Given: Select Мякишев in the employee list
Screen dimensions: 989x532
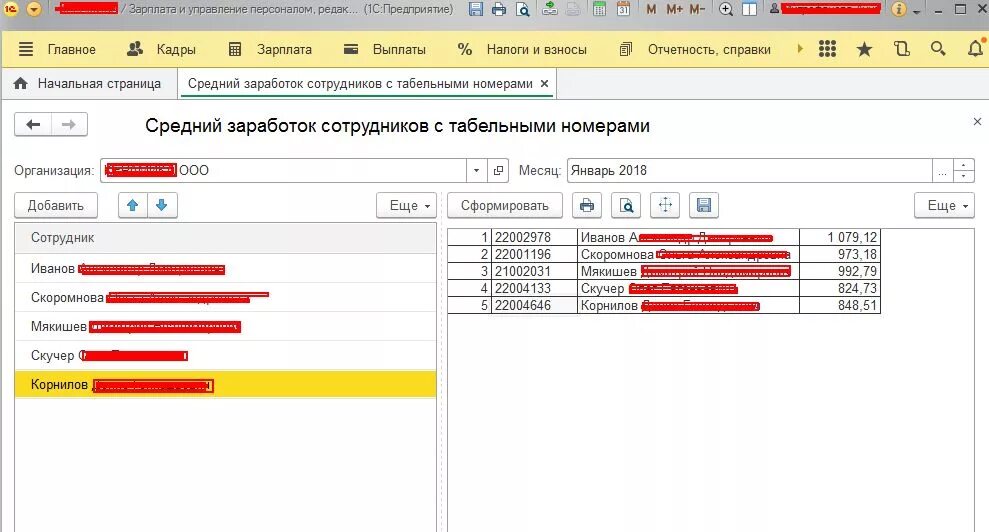Looking at the screenshot, I should pos(225,326).
